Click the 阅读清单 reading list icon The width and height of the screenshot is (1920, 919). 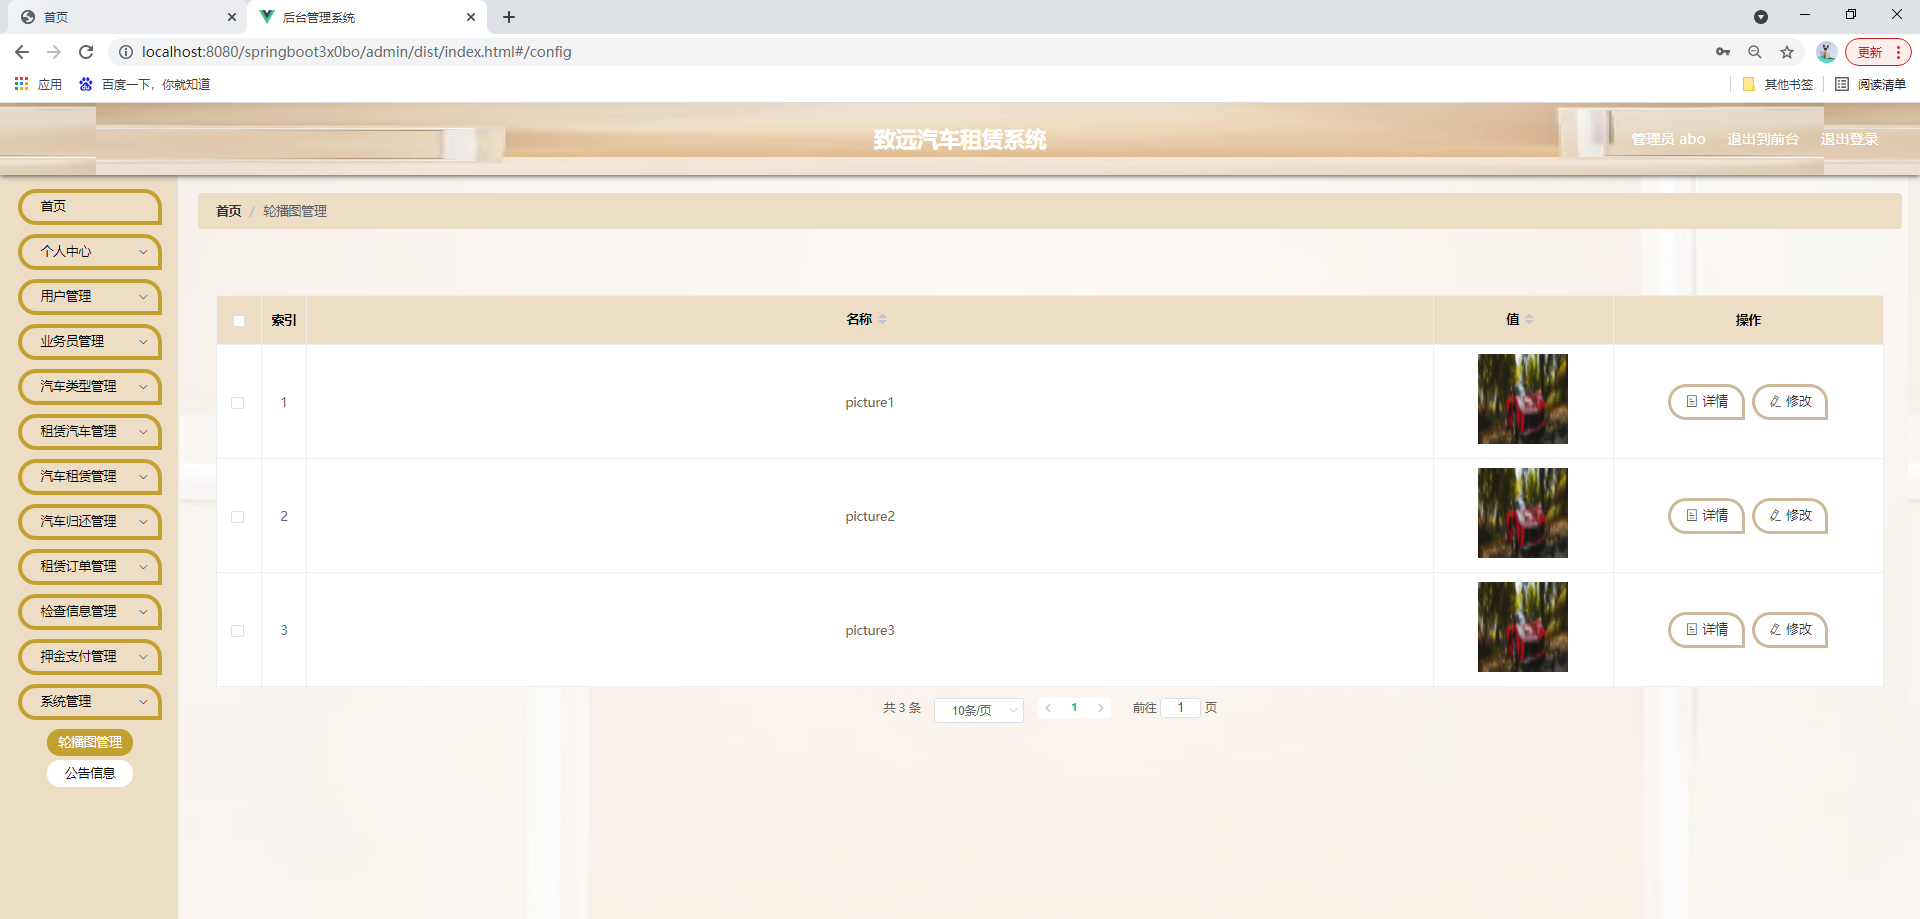[1843, 84]
